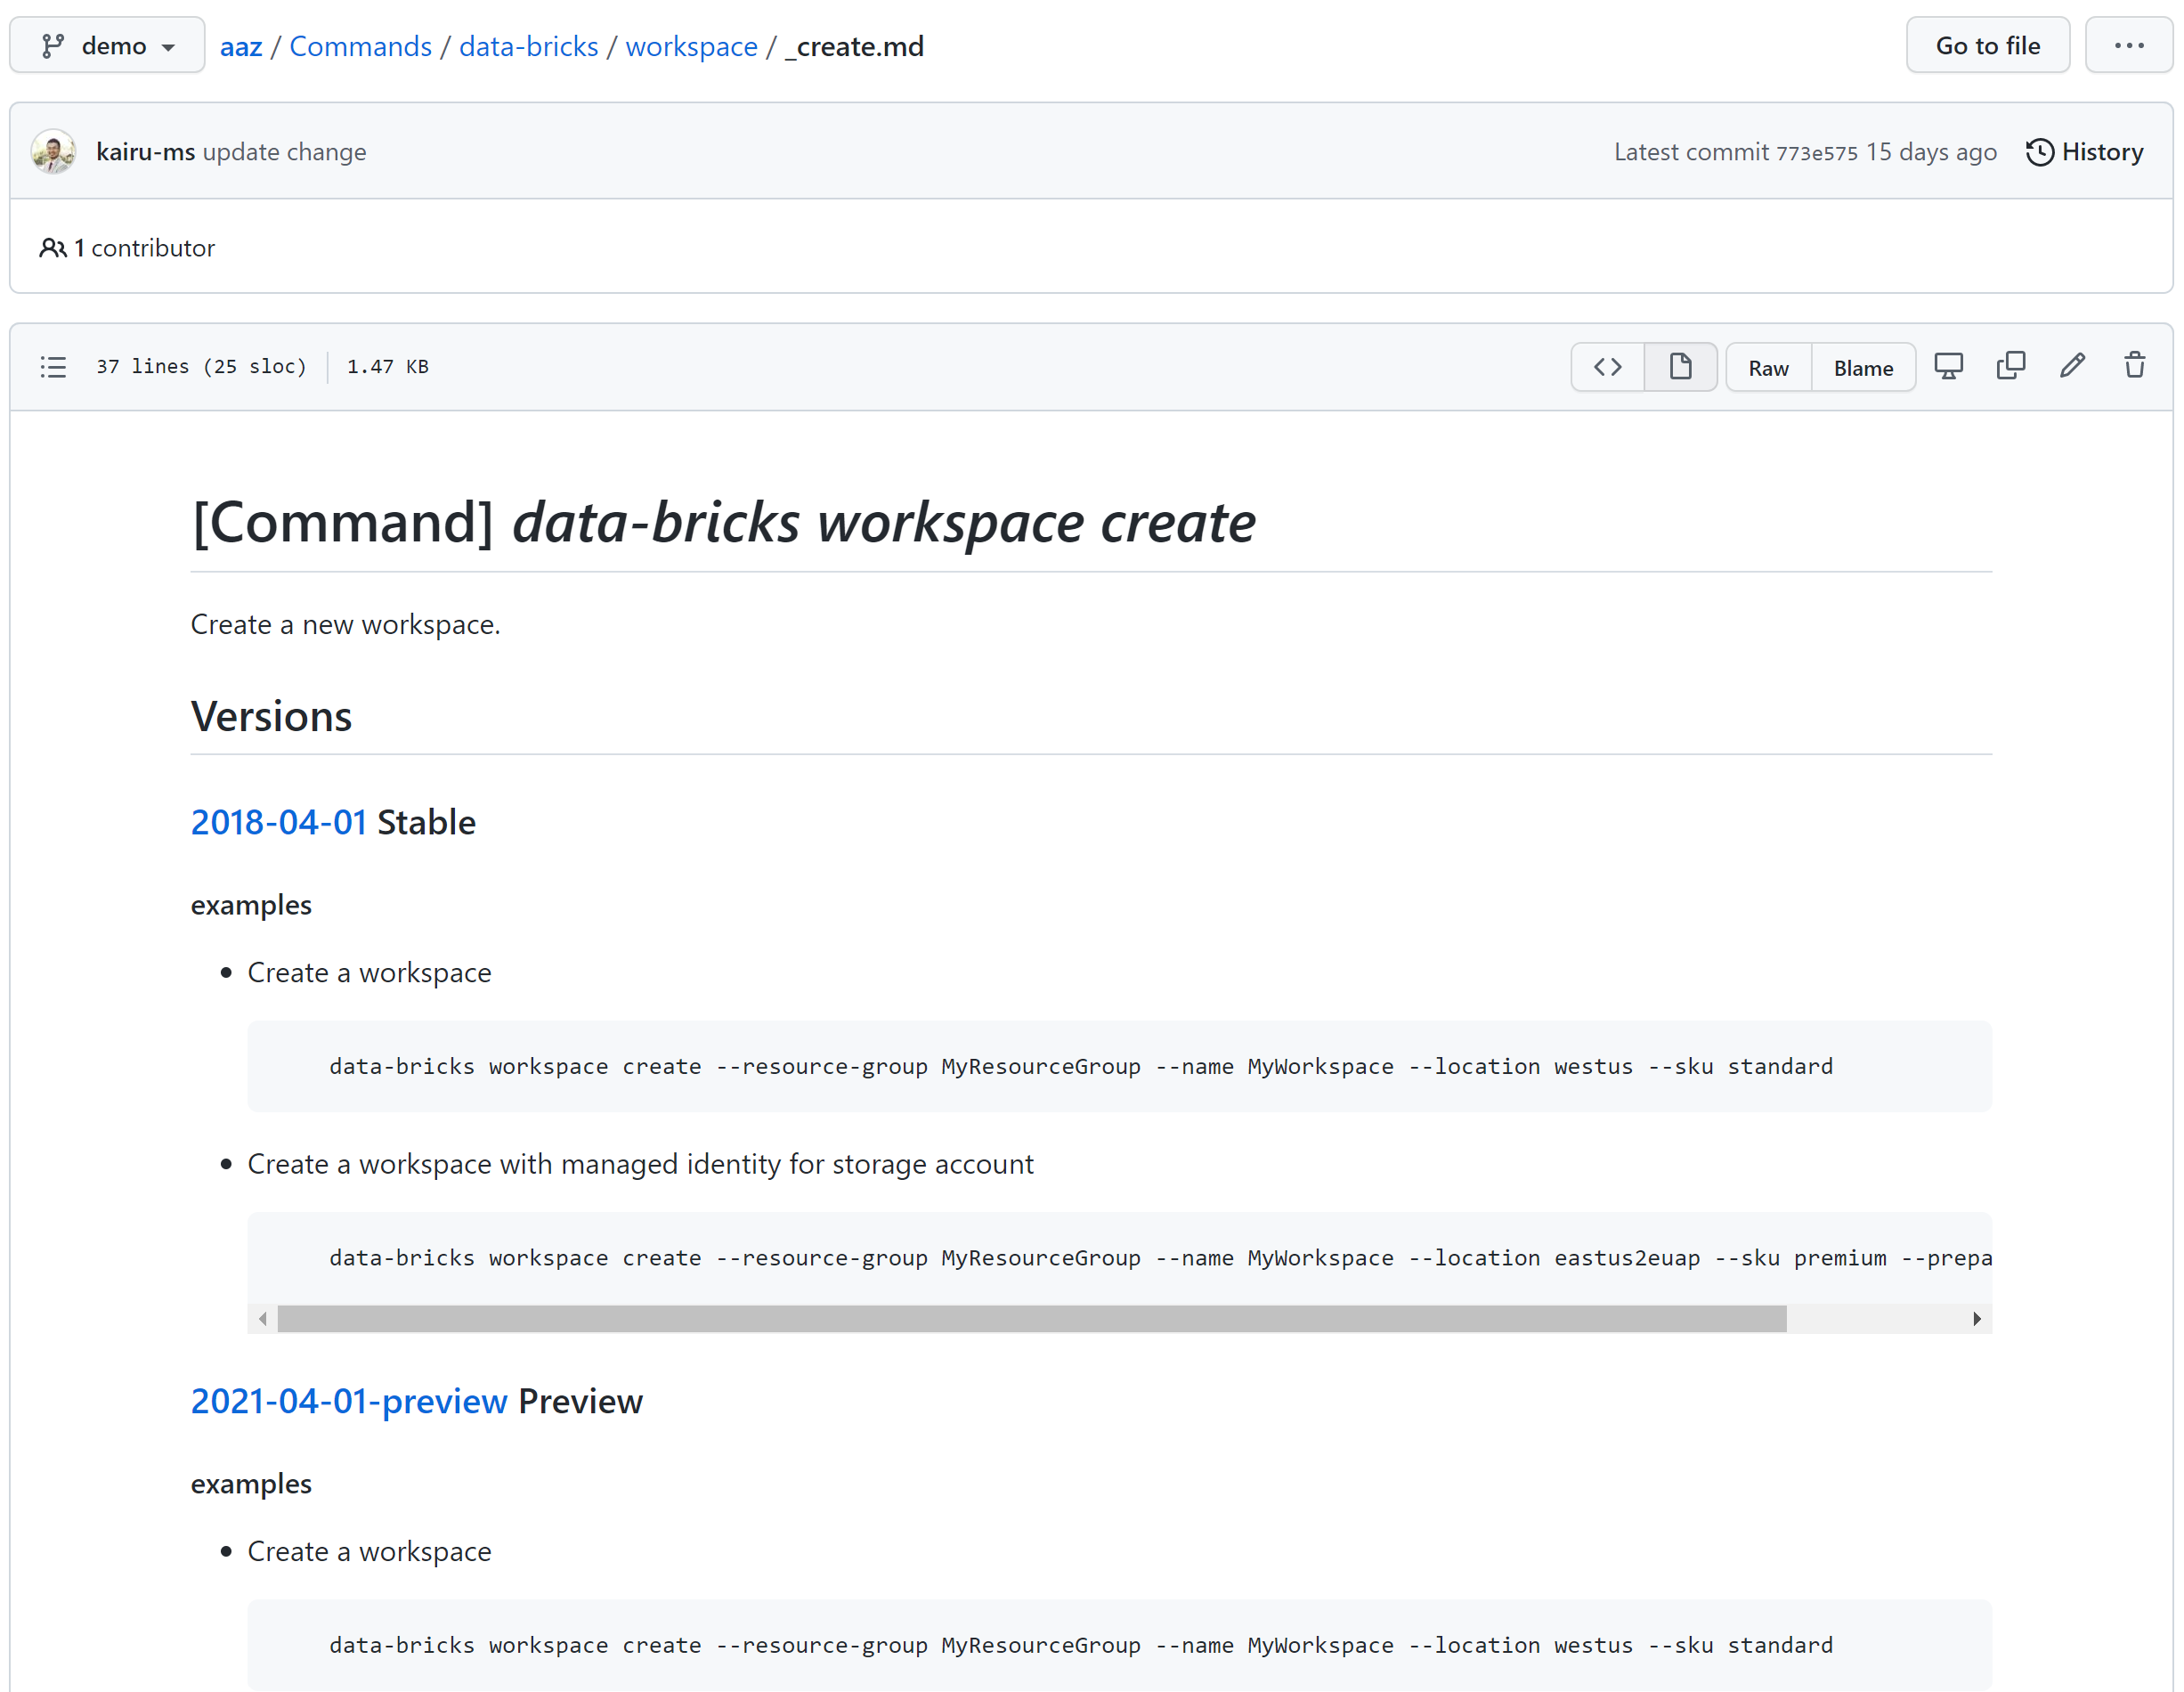Open the Blame view
The width and height of the screenshot is (2184, 1692).
(1865, 367)
